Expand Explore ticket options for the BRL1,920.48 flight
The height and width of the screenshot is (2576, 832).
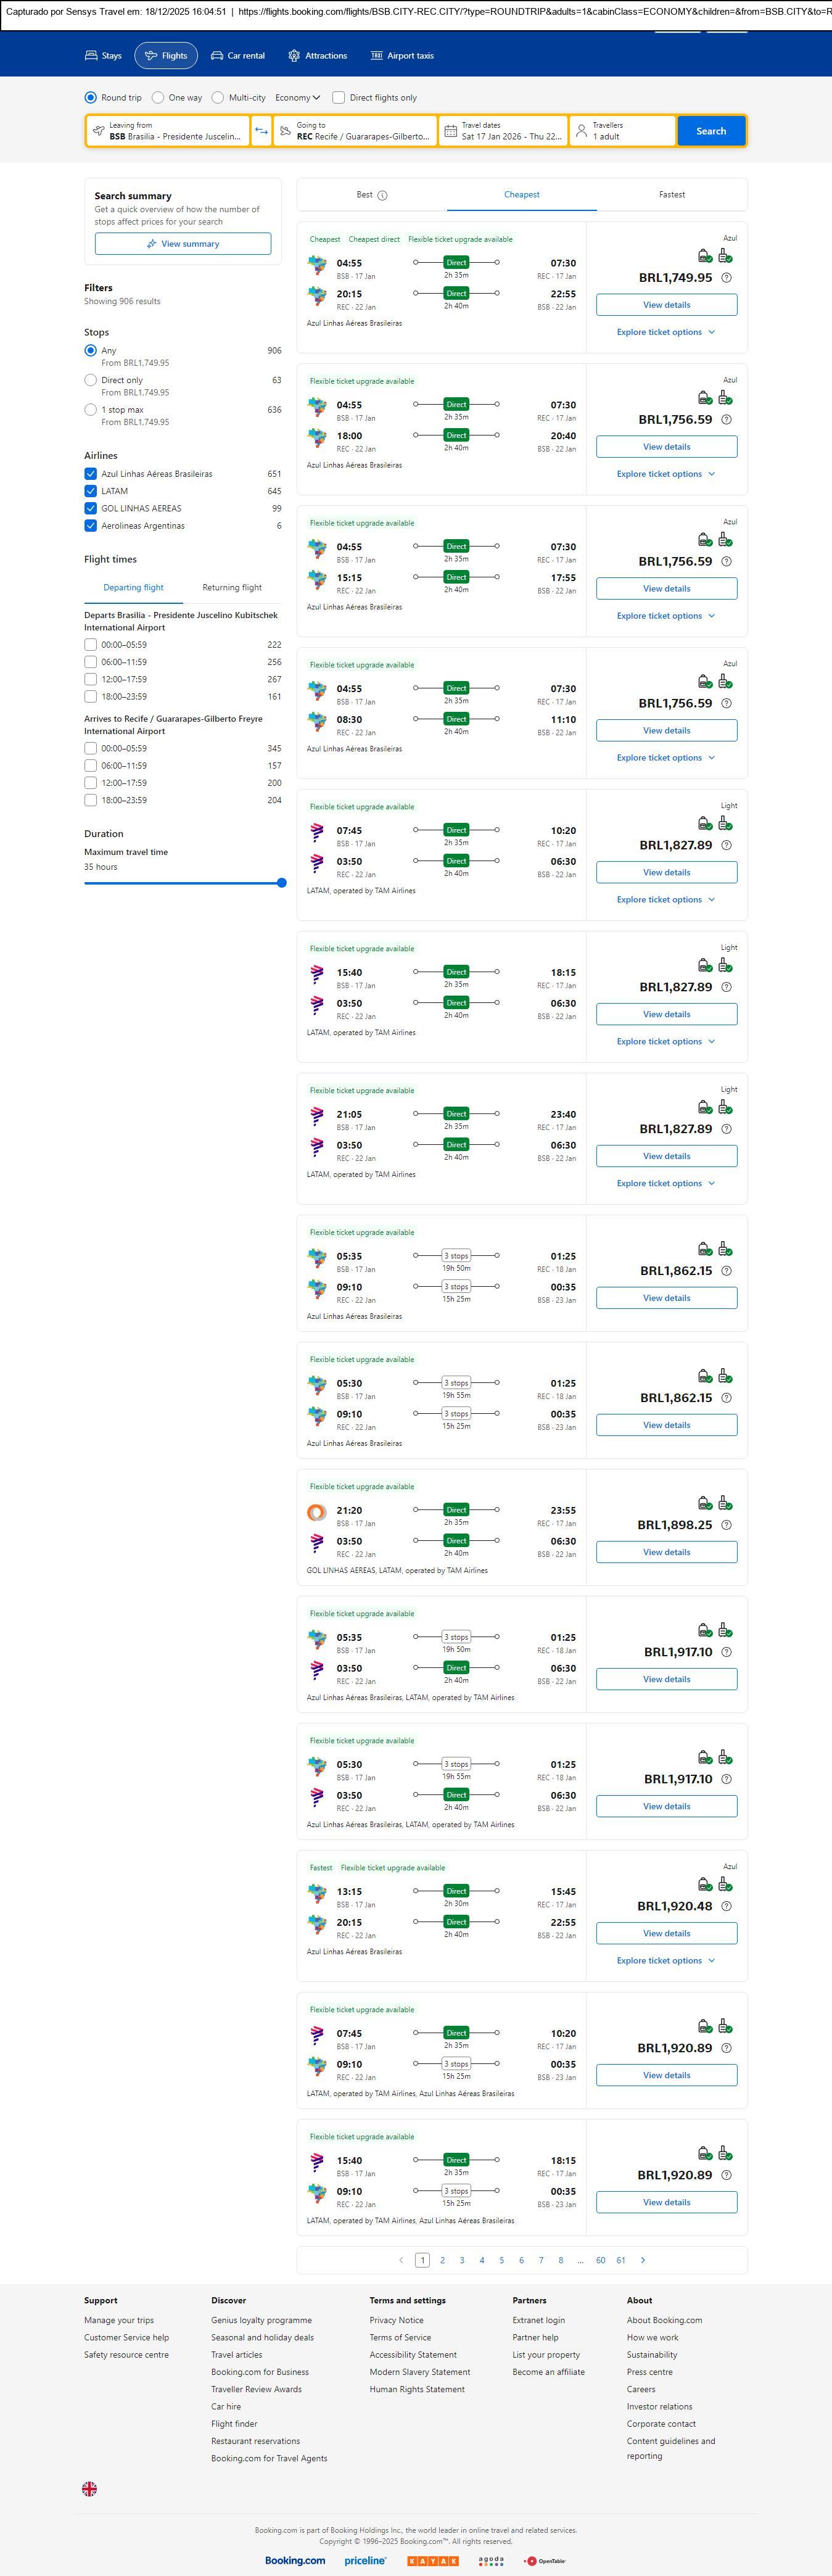click(665, 1960)
